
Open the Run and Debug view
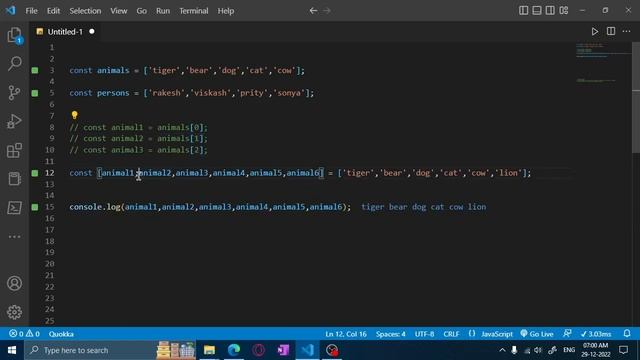pos(14,122)
